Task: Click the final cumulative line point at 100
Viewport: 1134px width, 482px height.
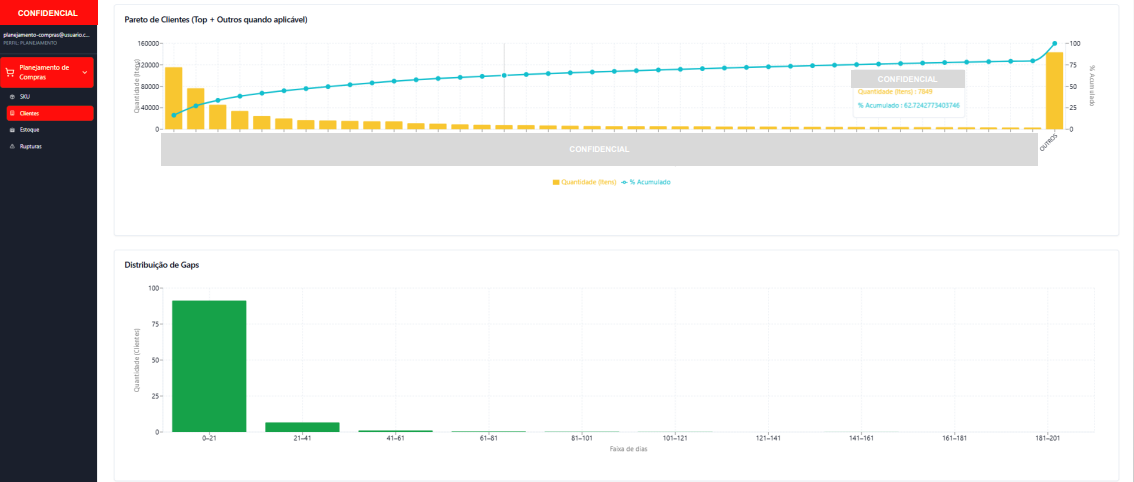Action: [1054, 44]
